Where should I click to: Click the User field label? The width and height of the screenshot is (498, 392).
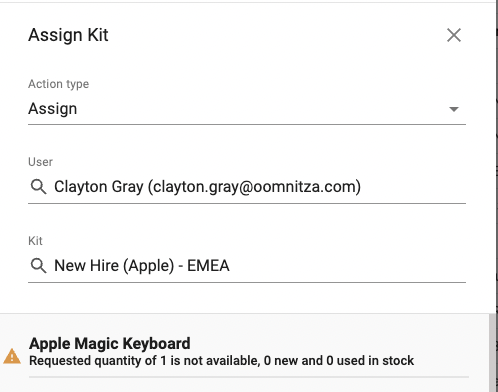tap(40, 162)
